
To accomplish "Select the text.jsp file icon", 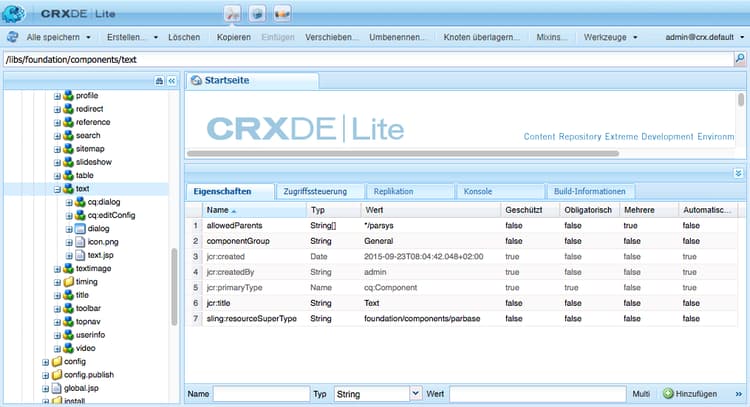I will coord(80,255).
